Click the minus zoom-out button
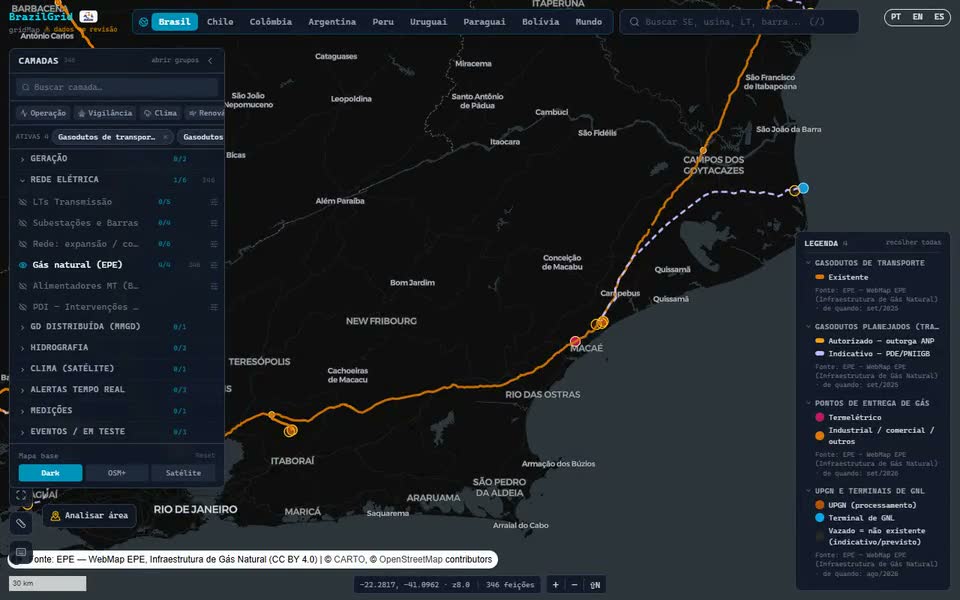Image resolution: width=960 pixels, height=600 pixels. 574,585
